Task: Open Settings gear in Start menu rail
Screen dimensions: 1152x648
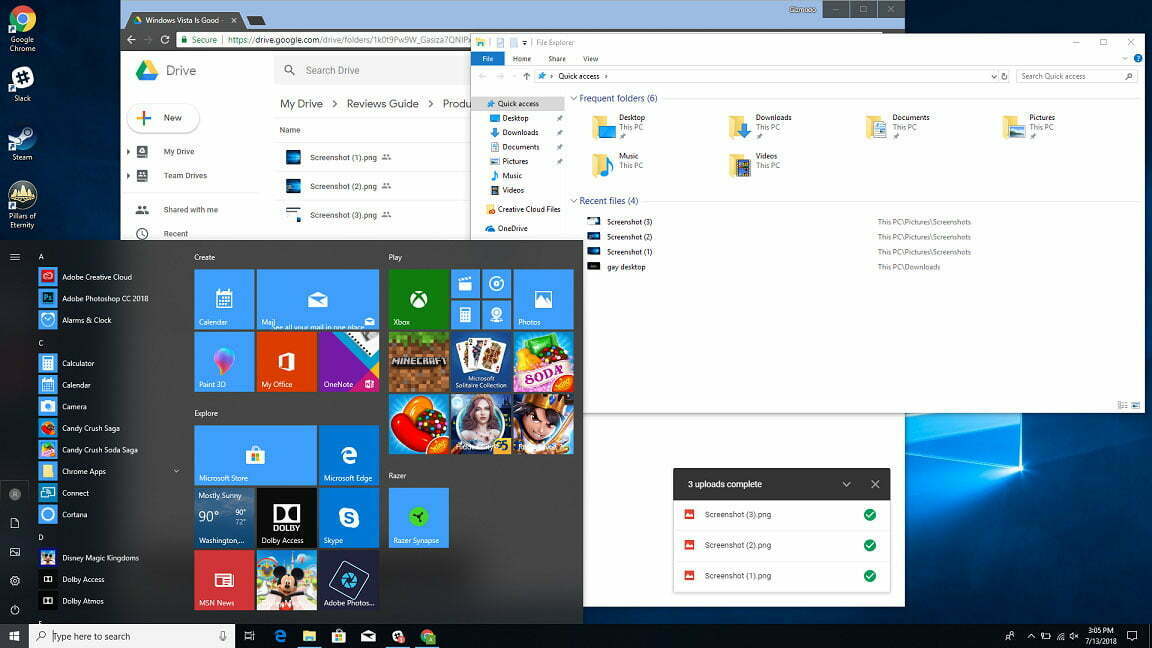Action: click(x=15, y=580)
